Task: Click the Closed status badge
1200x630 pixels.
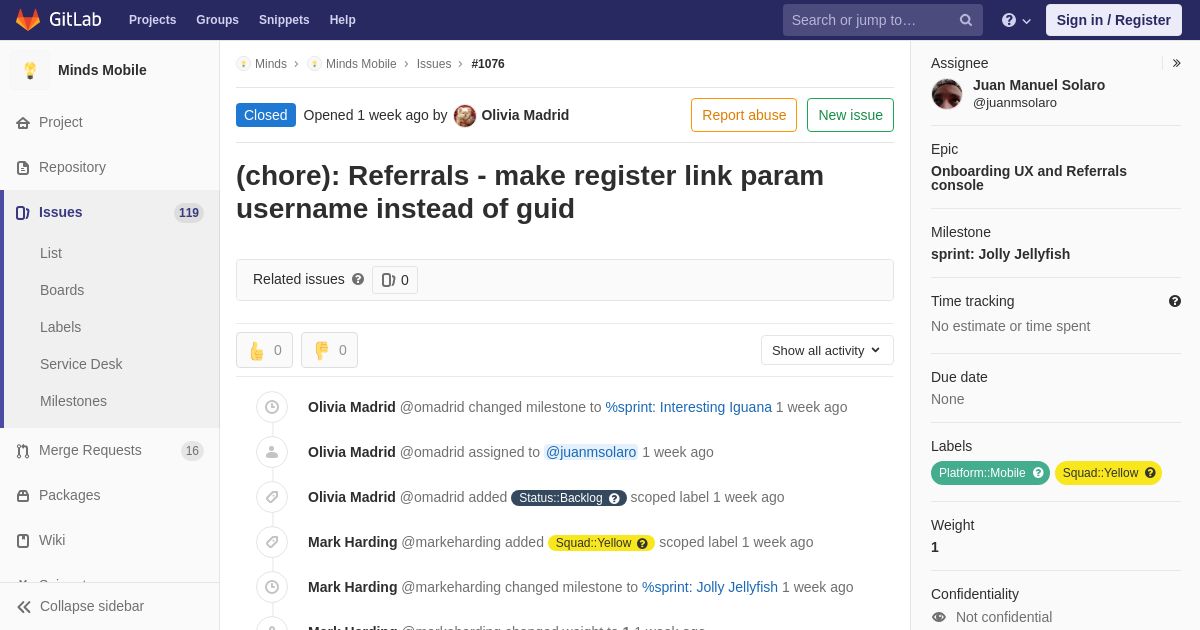Action: 266,115
